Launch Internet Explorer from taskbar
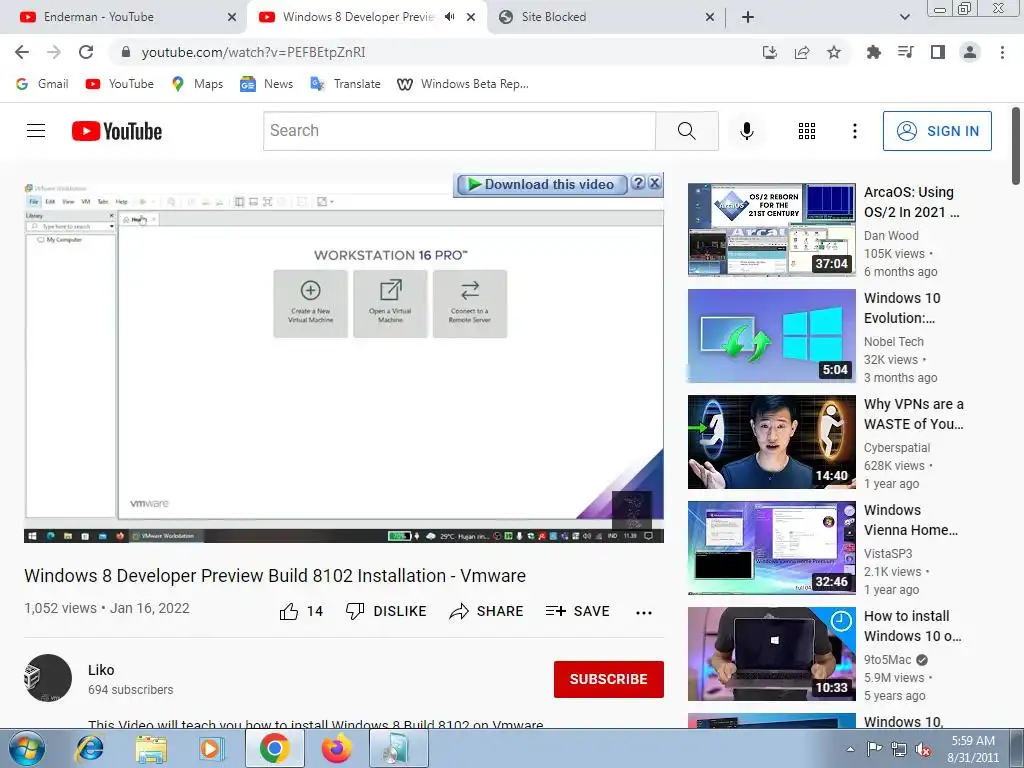The height and width of the screenshot is (768, 1024). [x=89, y=749]
